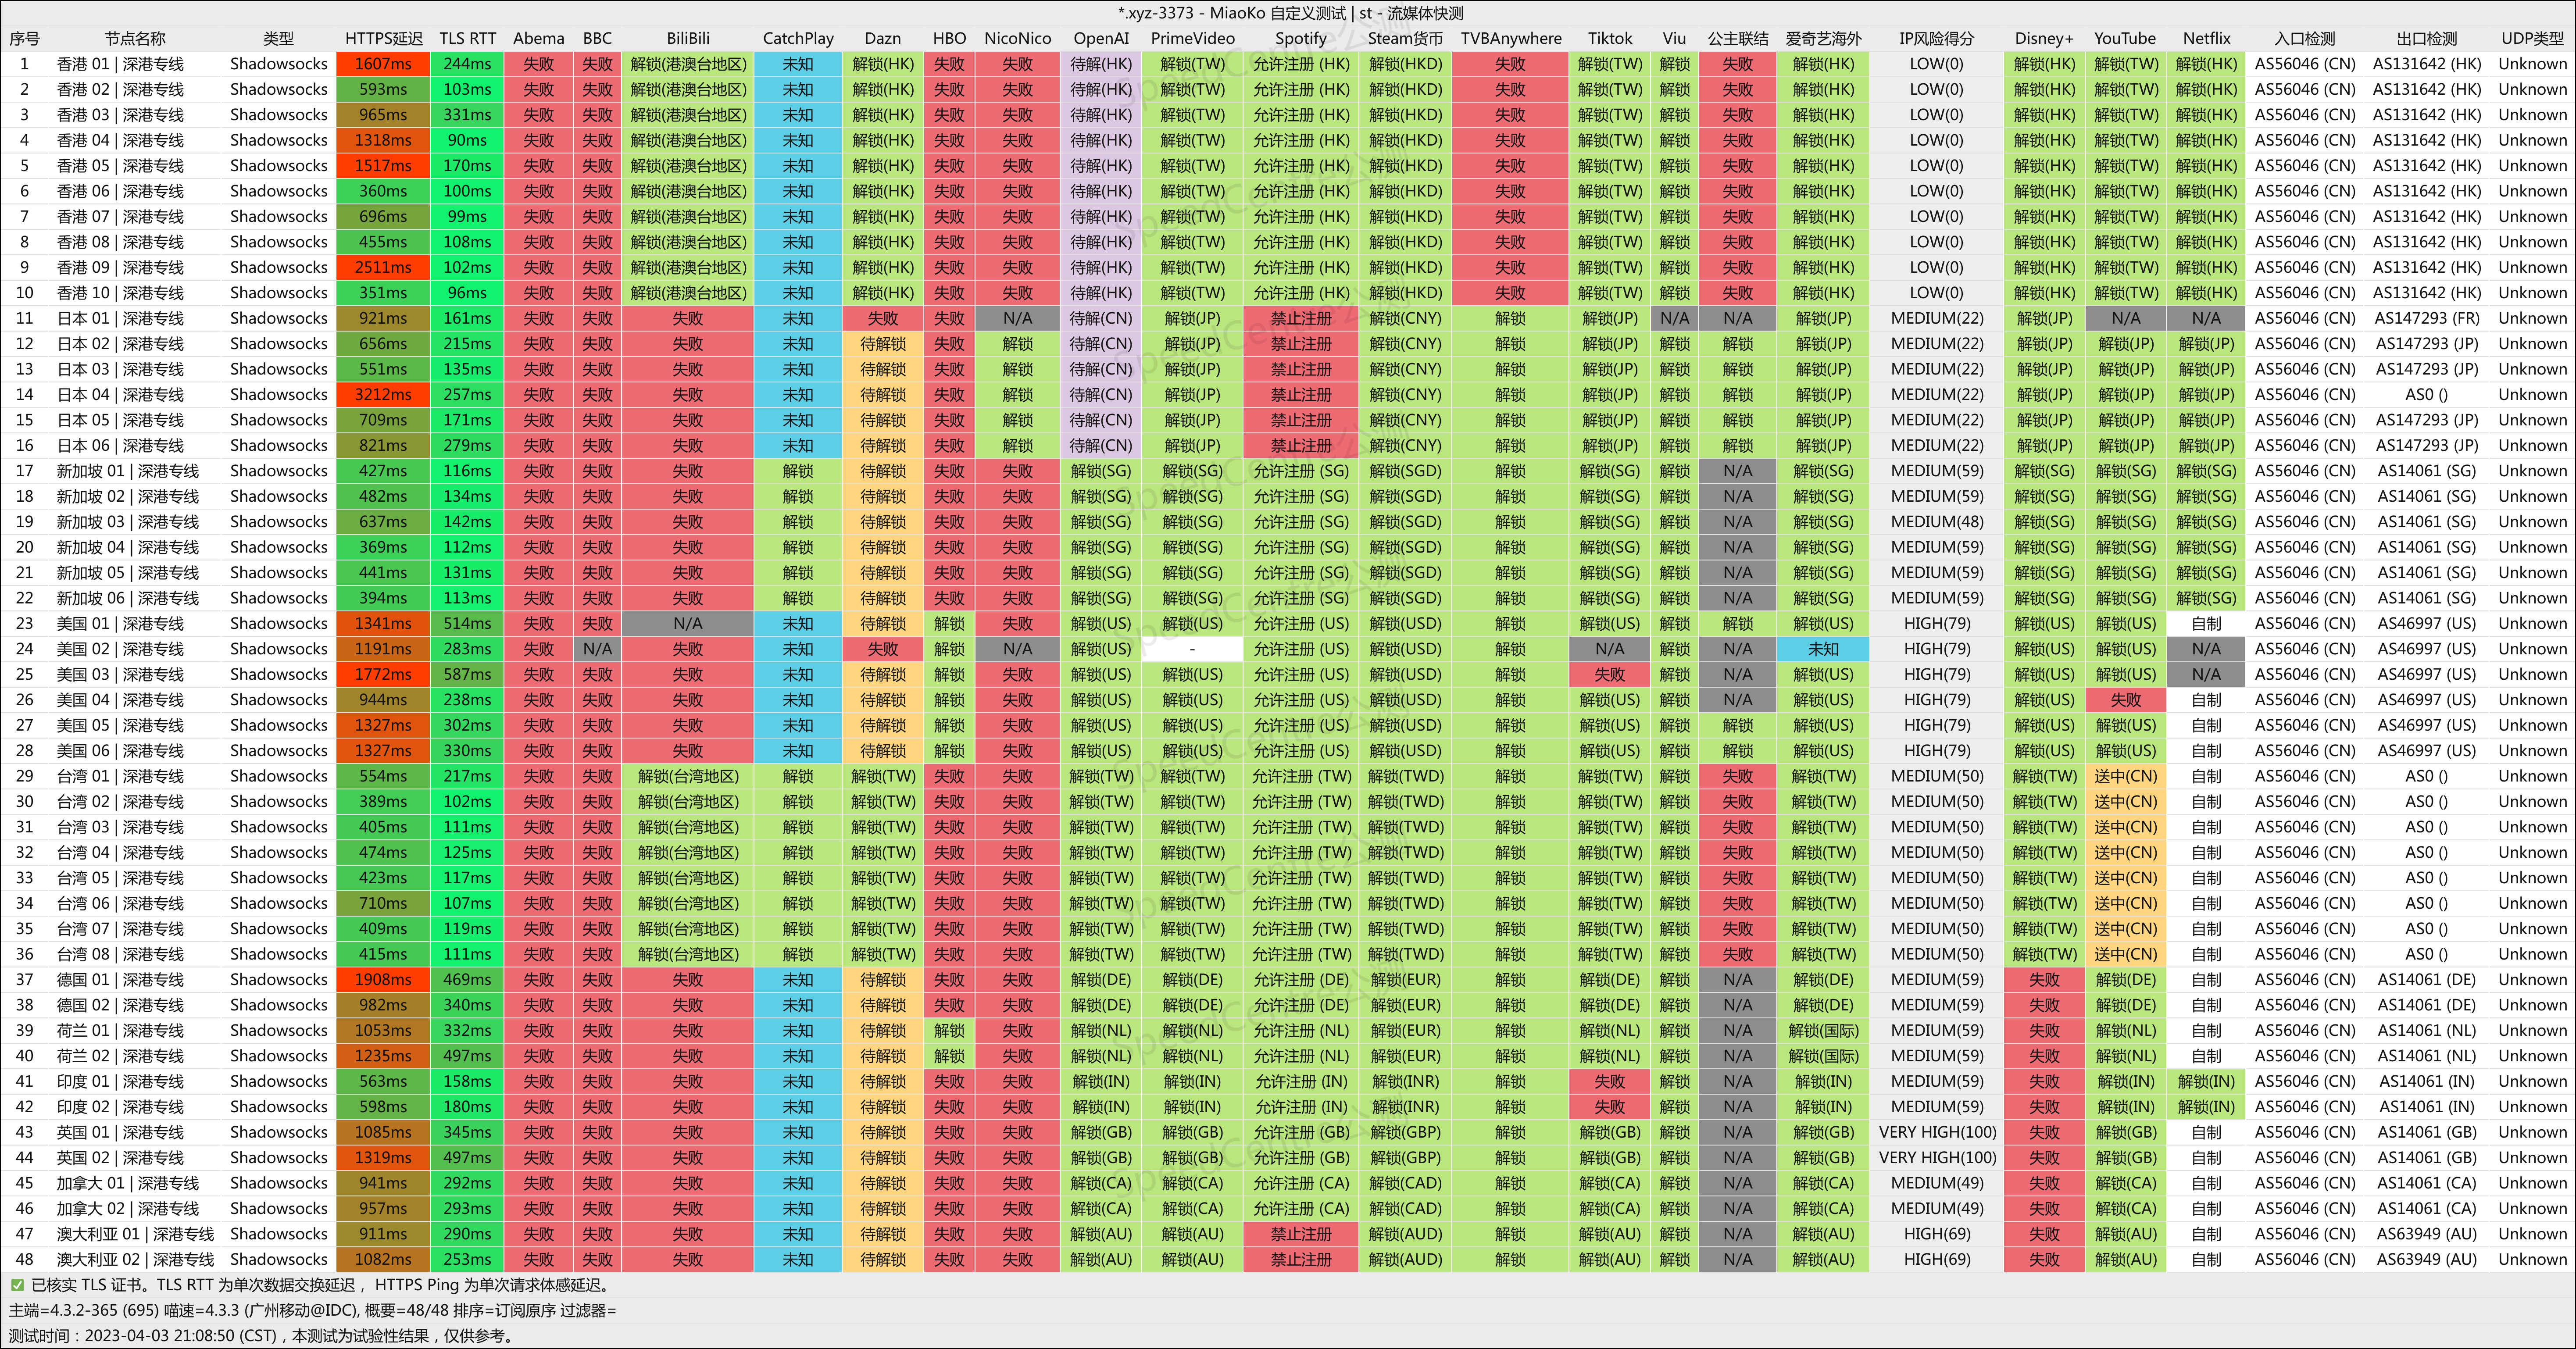Click the 节点名称 column header
This screenshot has width=2576, height=1349.
point(135,38)
